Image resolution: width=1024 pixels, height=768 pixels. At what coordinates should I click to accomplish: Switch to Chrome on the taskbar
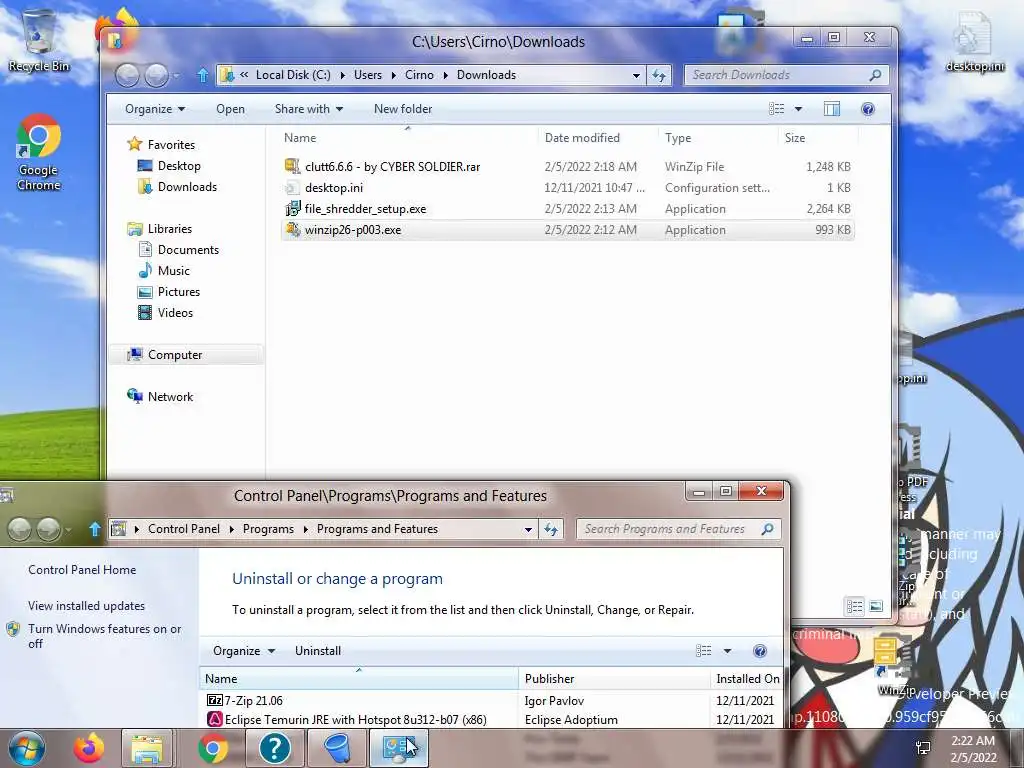213,748
